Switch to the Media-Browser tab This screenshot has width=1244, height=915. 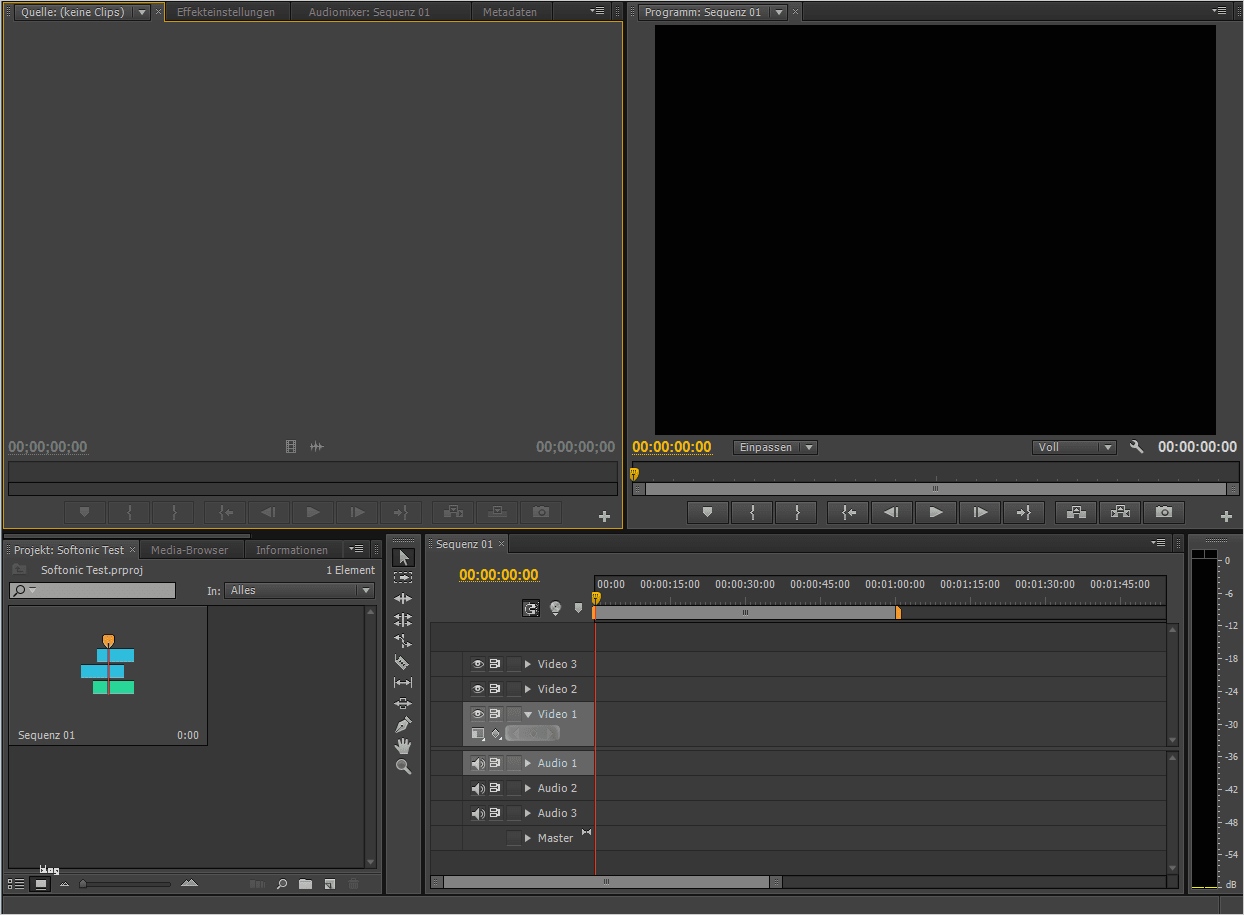coord(189,550)
